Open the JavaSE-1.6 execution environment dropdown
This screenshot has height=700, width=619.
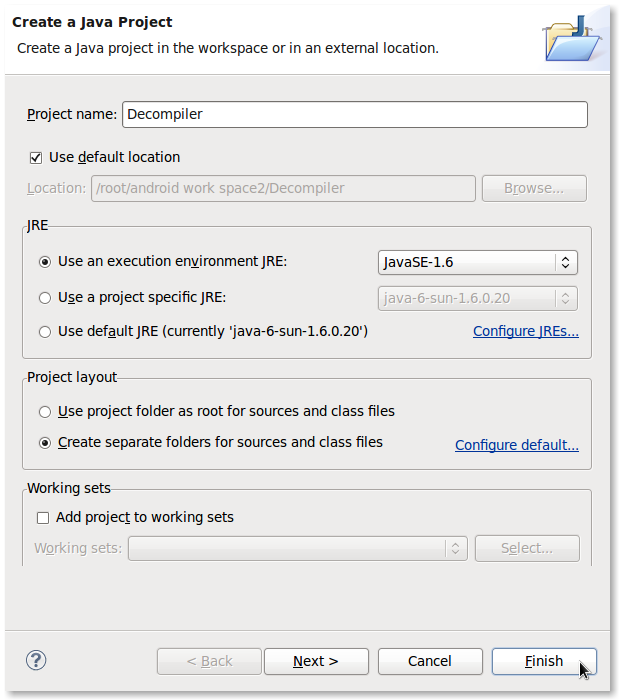pos(478,262)
